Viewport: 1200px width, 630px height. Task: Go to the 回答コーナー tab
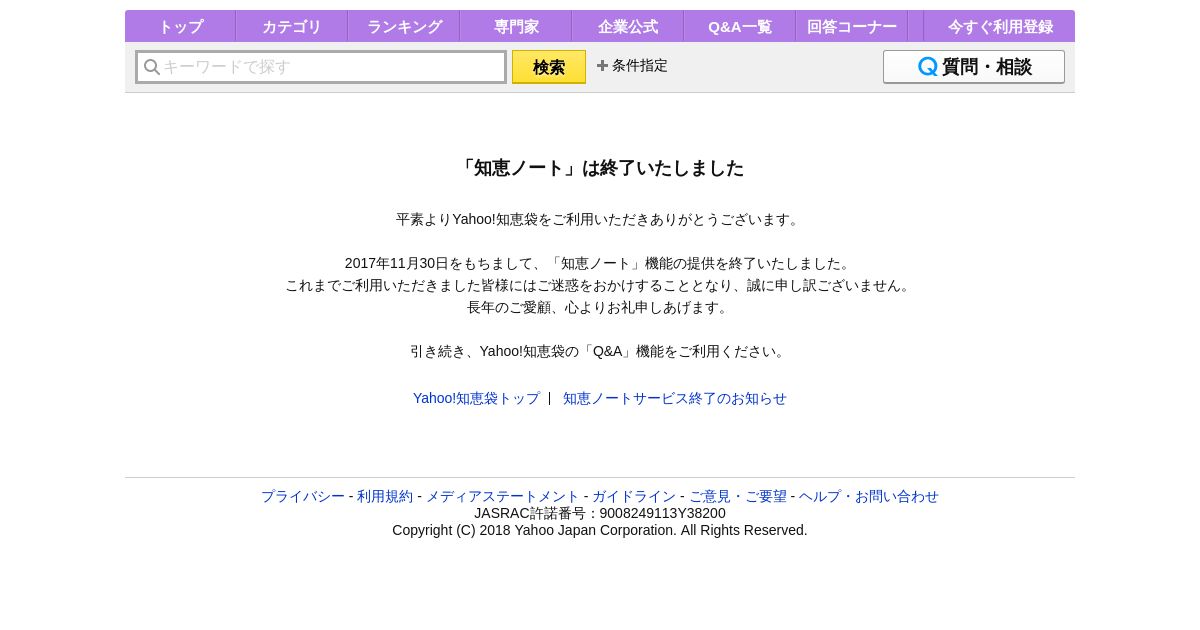click(x=852, y=27)
